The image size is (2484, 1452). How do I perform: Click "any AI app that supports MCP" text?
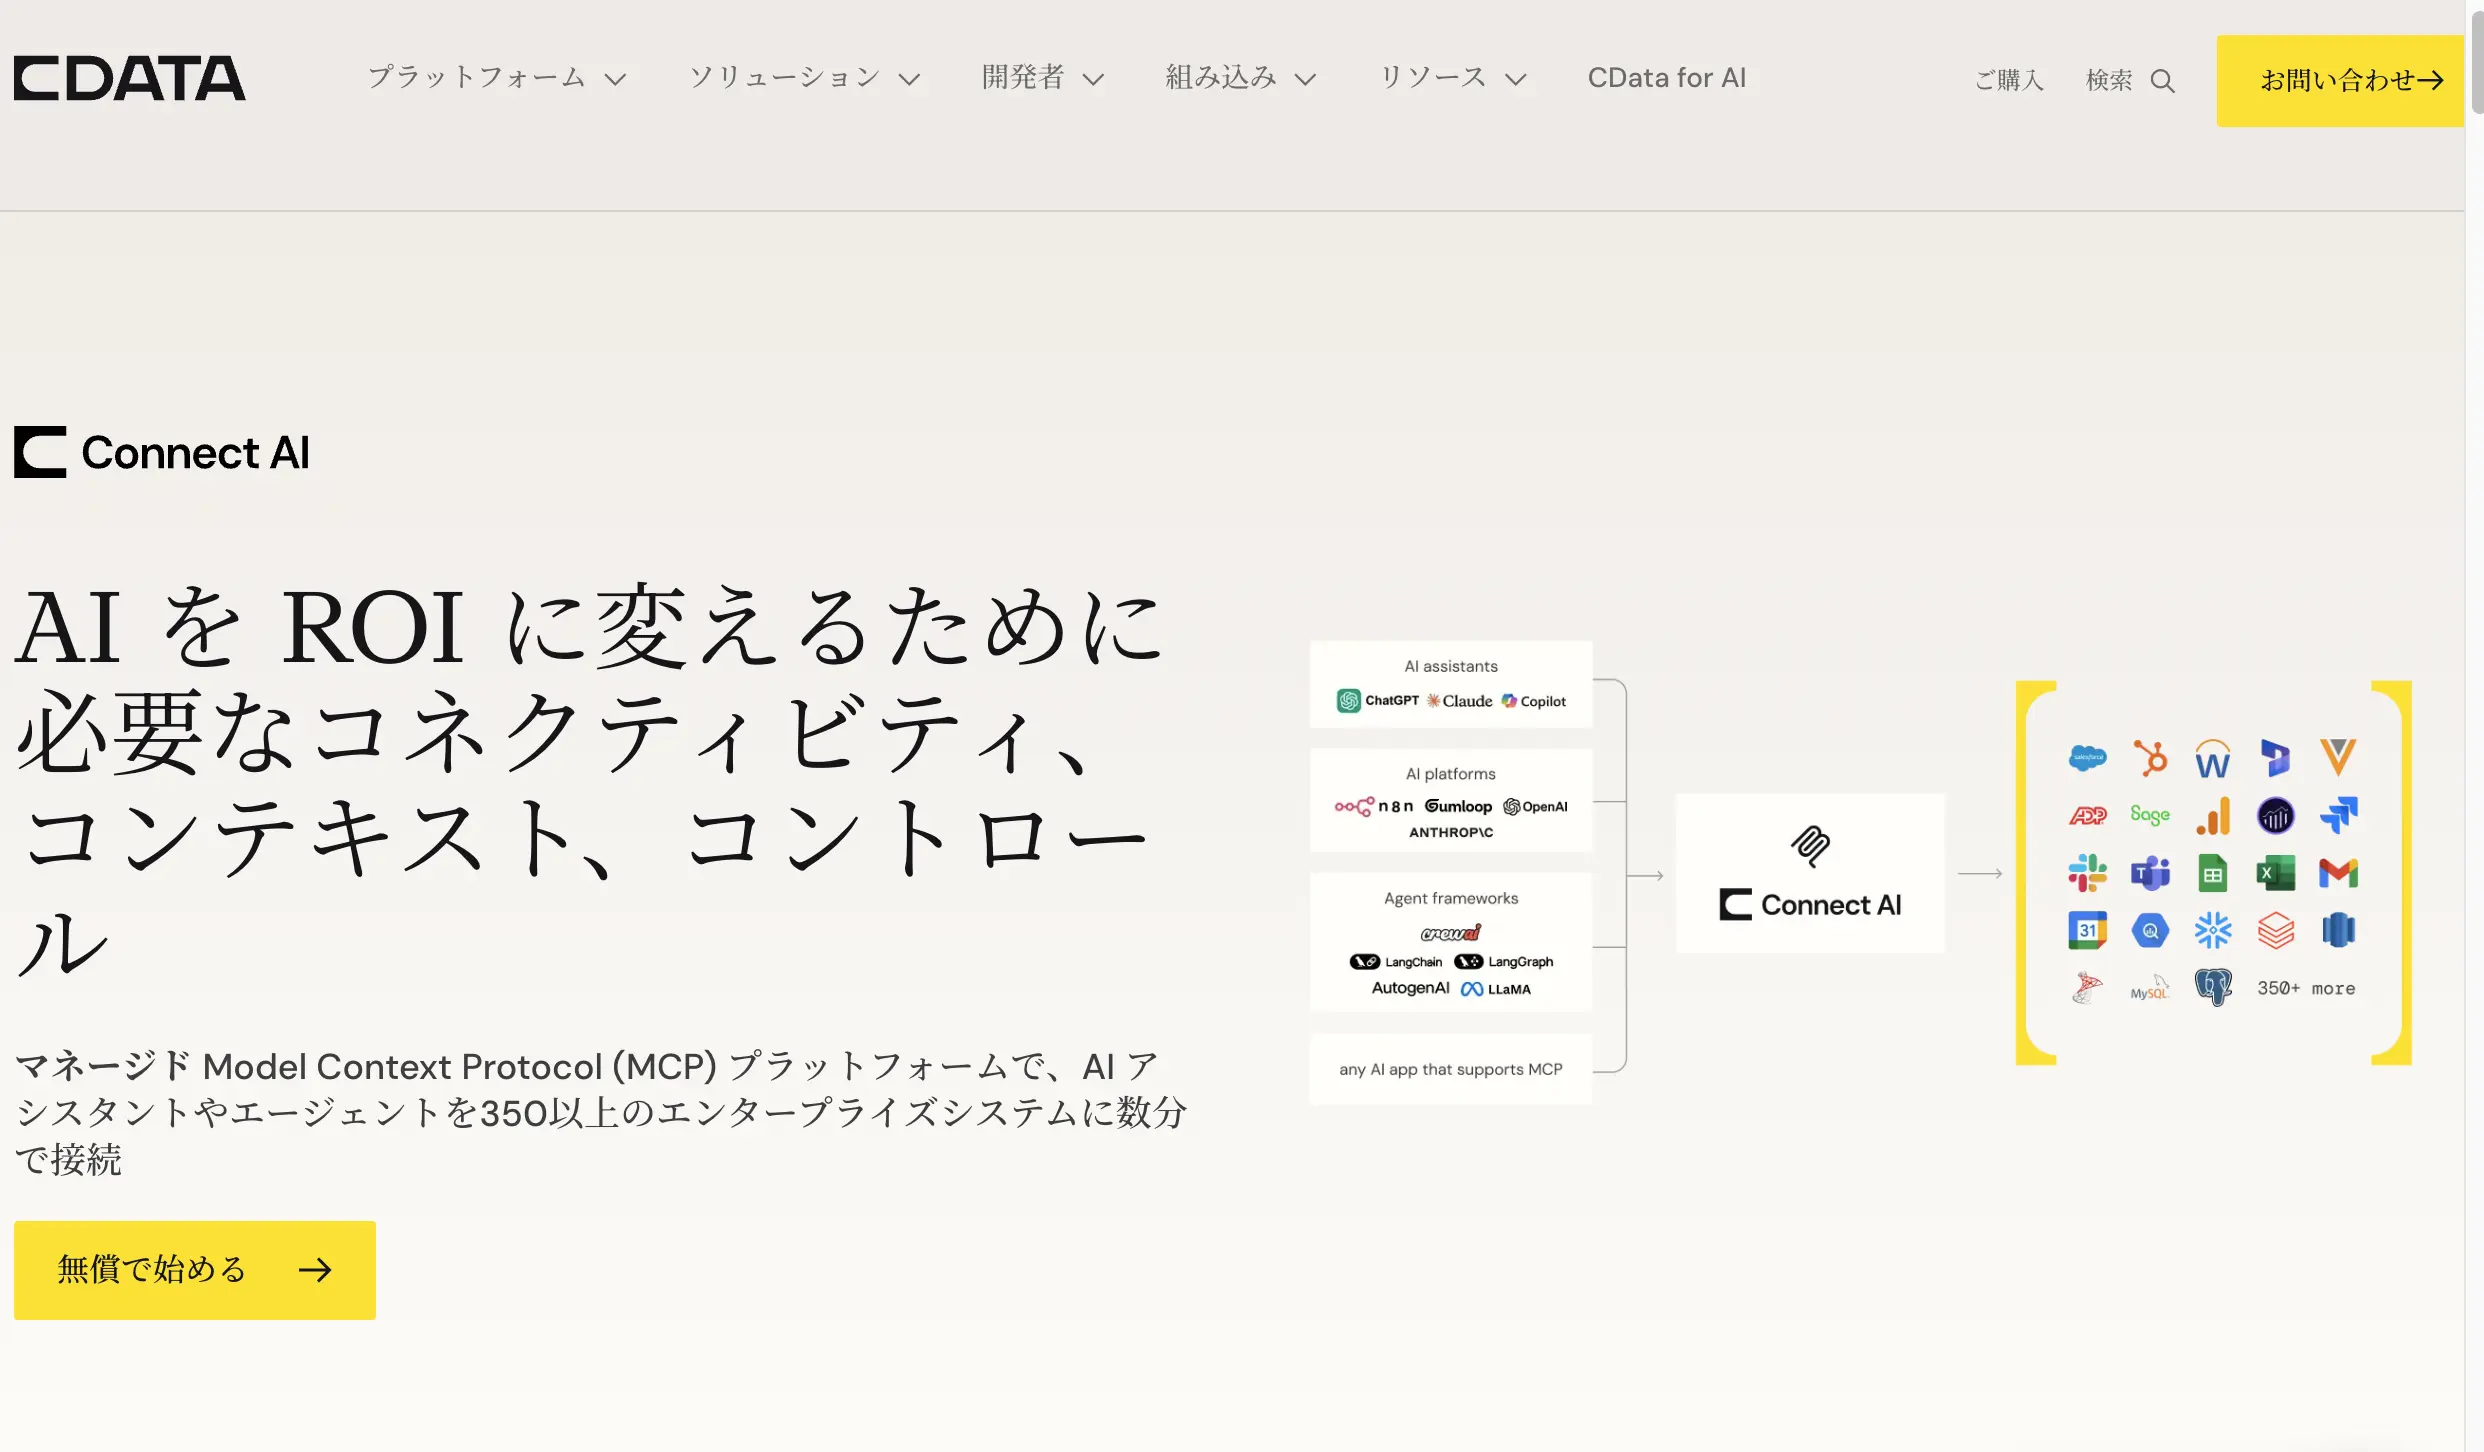pyautogui.click(x=1451, y=1069)
